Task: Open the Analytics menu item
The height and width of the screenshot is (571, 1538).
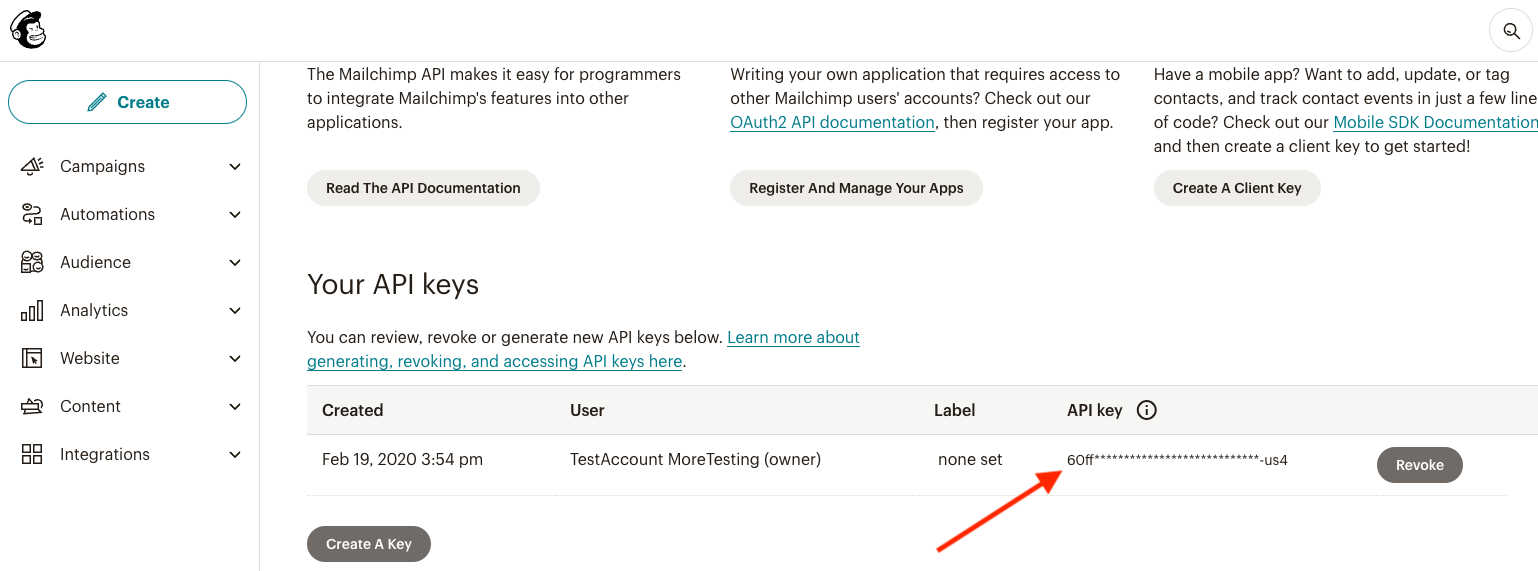Action: coord(130,310)
